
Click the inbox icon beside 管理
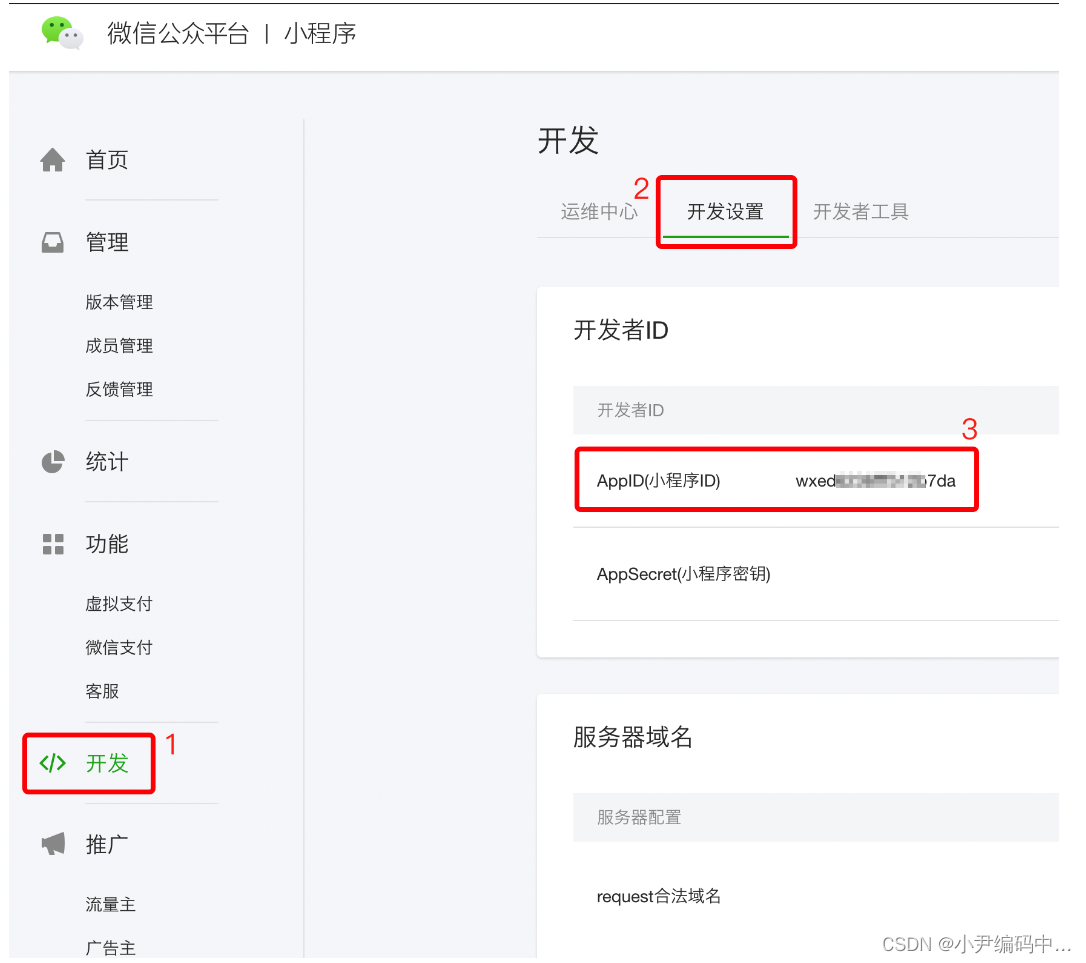53,242
